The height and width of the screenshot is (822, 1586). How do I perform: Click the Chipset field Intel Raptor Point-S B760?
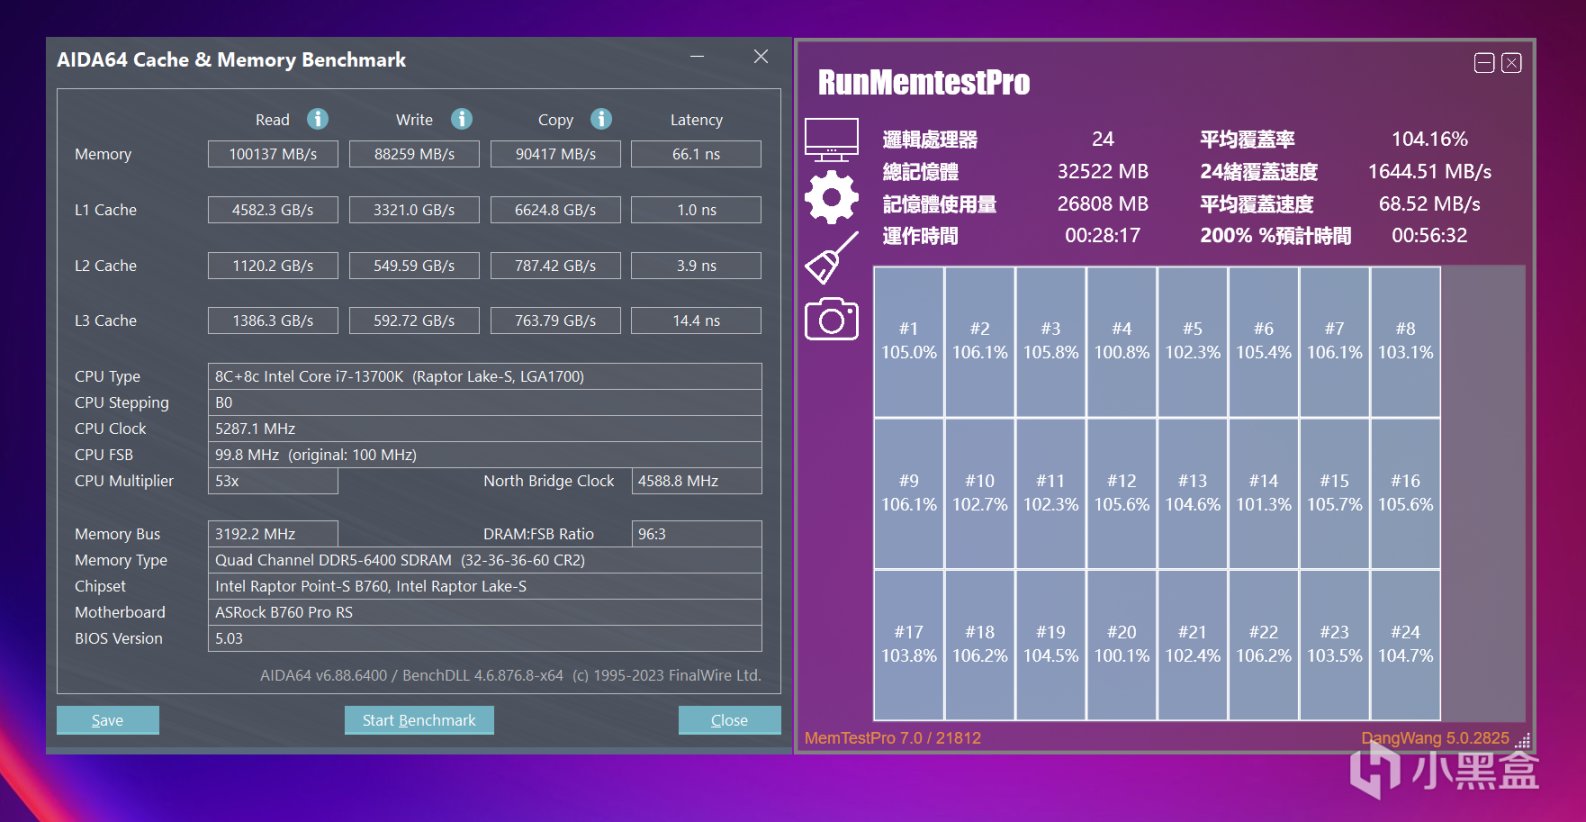tap(485, 586)
